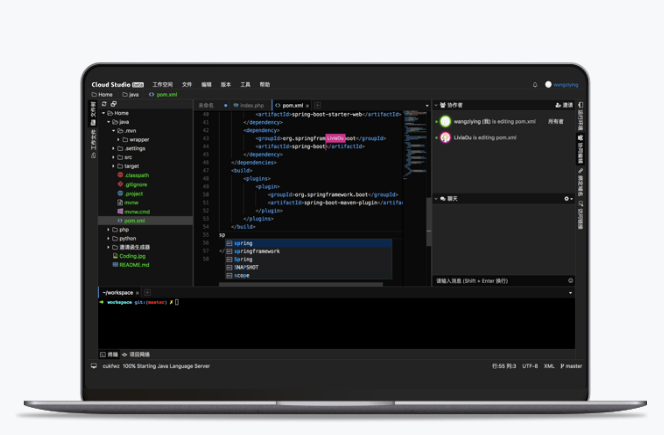Open the editor tabs dropdown arrow
The image size is (664, 435).
click(427, 105)
